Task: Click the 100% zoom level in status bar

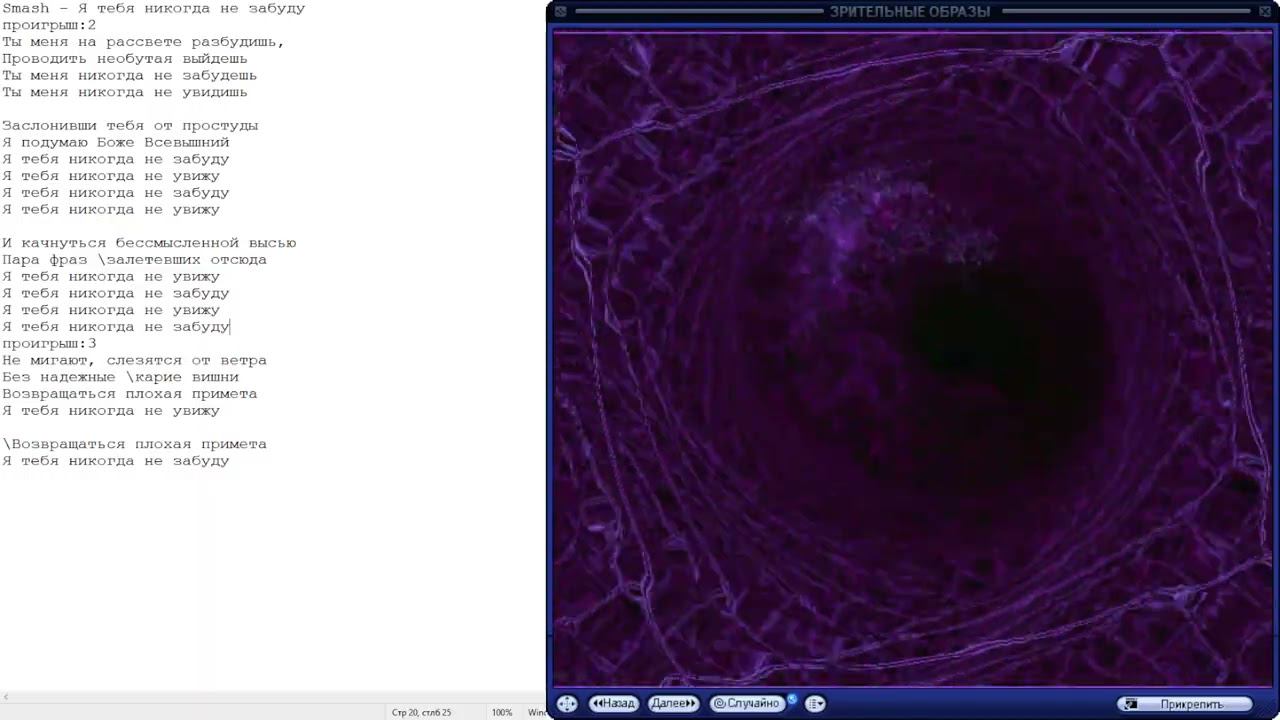Action: click(x=502, y=712)
